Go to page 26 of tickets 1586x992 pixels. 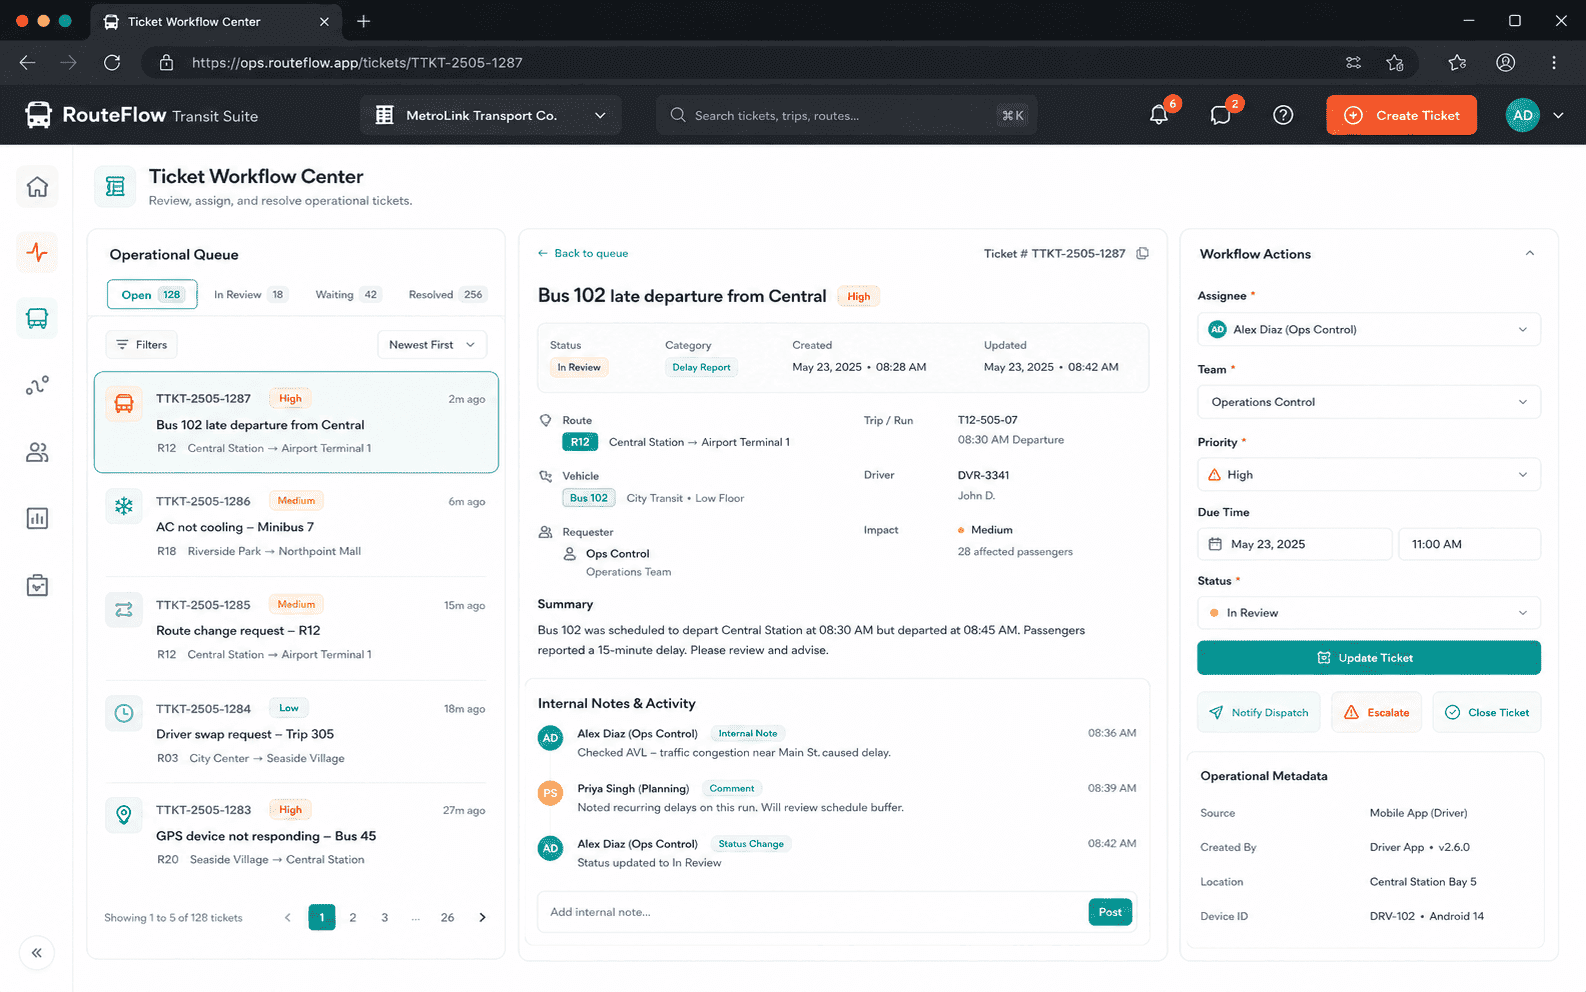(447, 917)
